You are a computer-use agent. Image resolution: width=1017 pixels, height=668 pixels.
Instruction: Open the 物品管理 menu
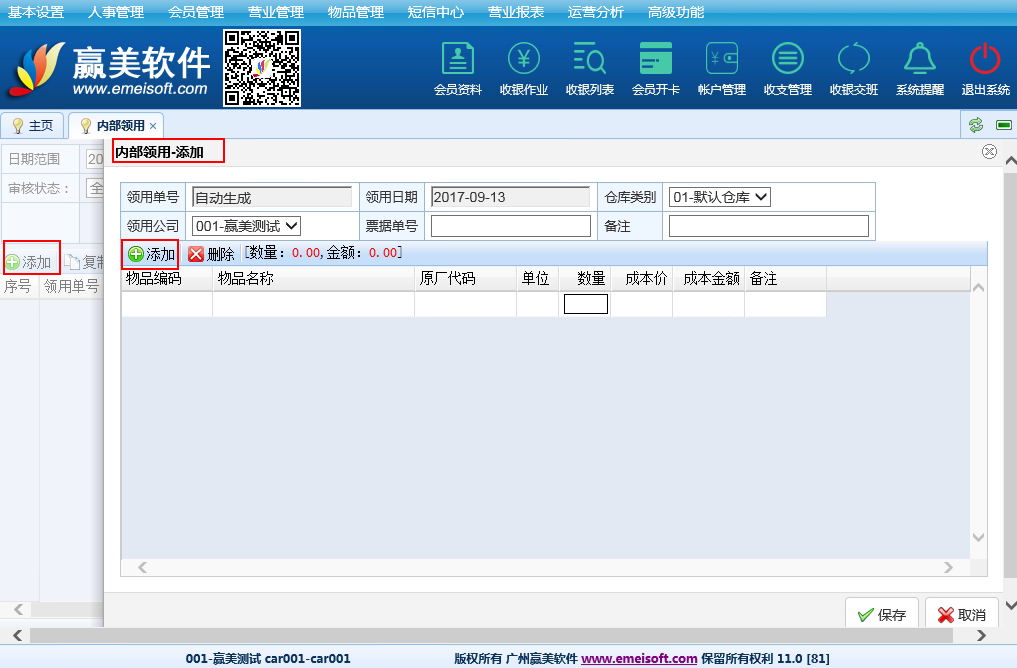coord(355,12)
